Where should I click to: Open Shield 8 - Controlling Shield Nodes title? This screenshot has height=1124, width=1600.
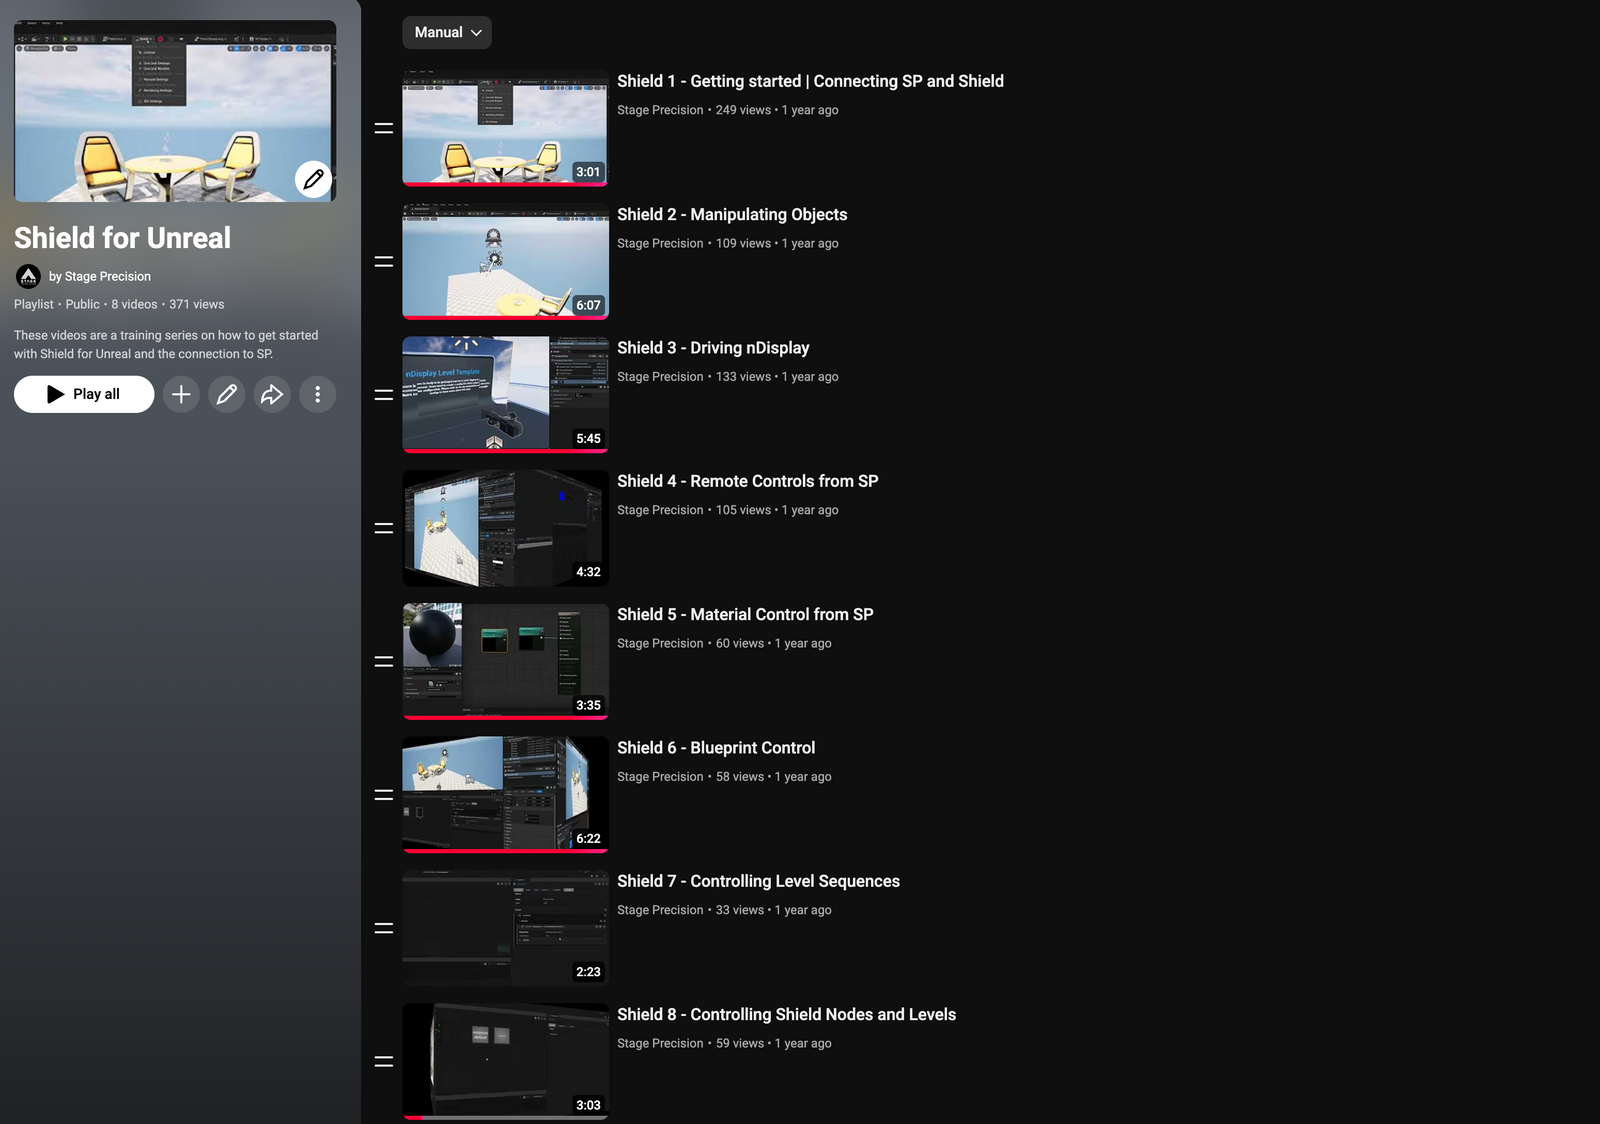click(786, 1014)
